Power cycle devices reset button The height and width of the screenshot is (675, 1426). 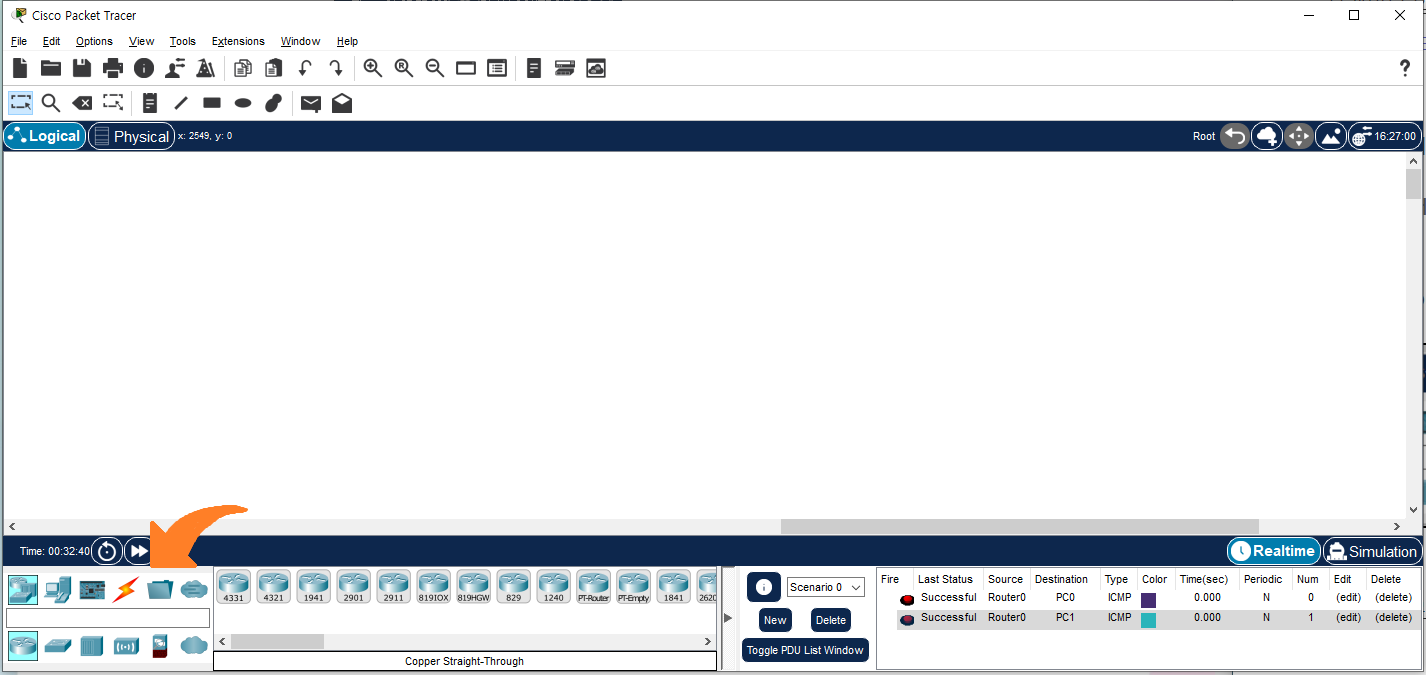107,551
